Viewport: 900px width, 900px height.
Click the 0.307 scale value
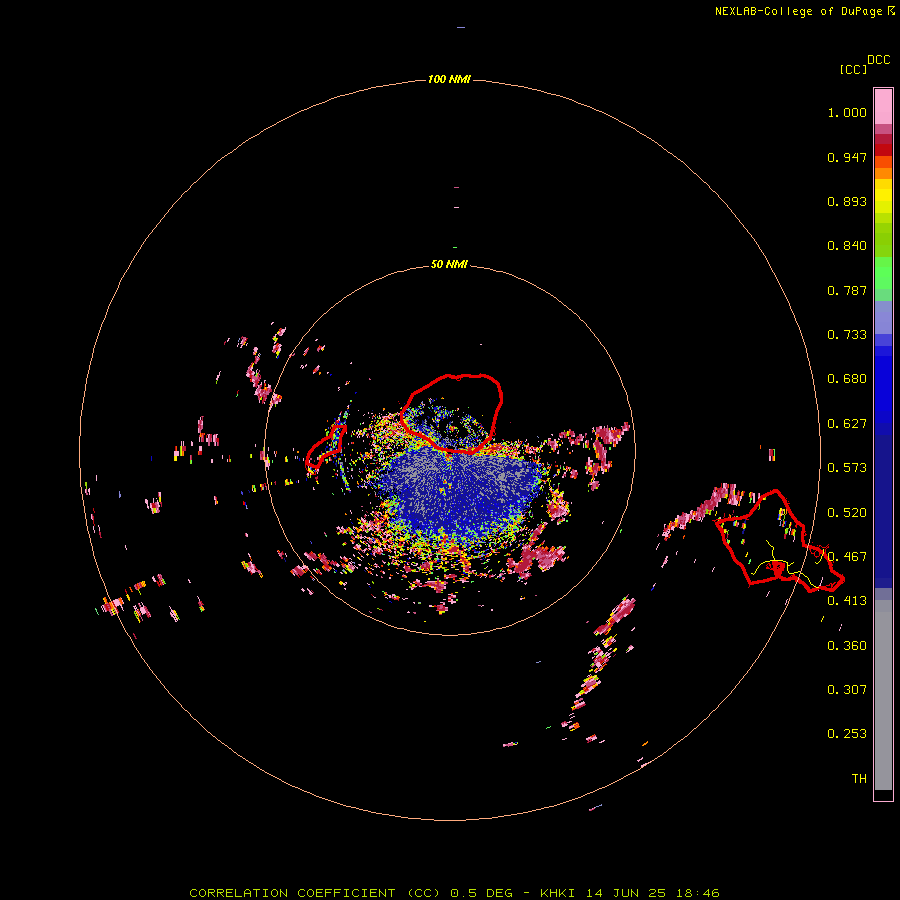[847, 690]
